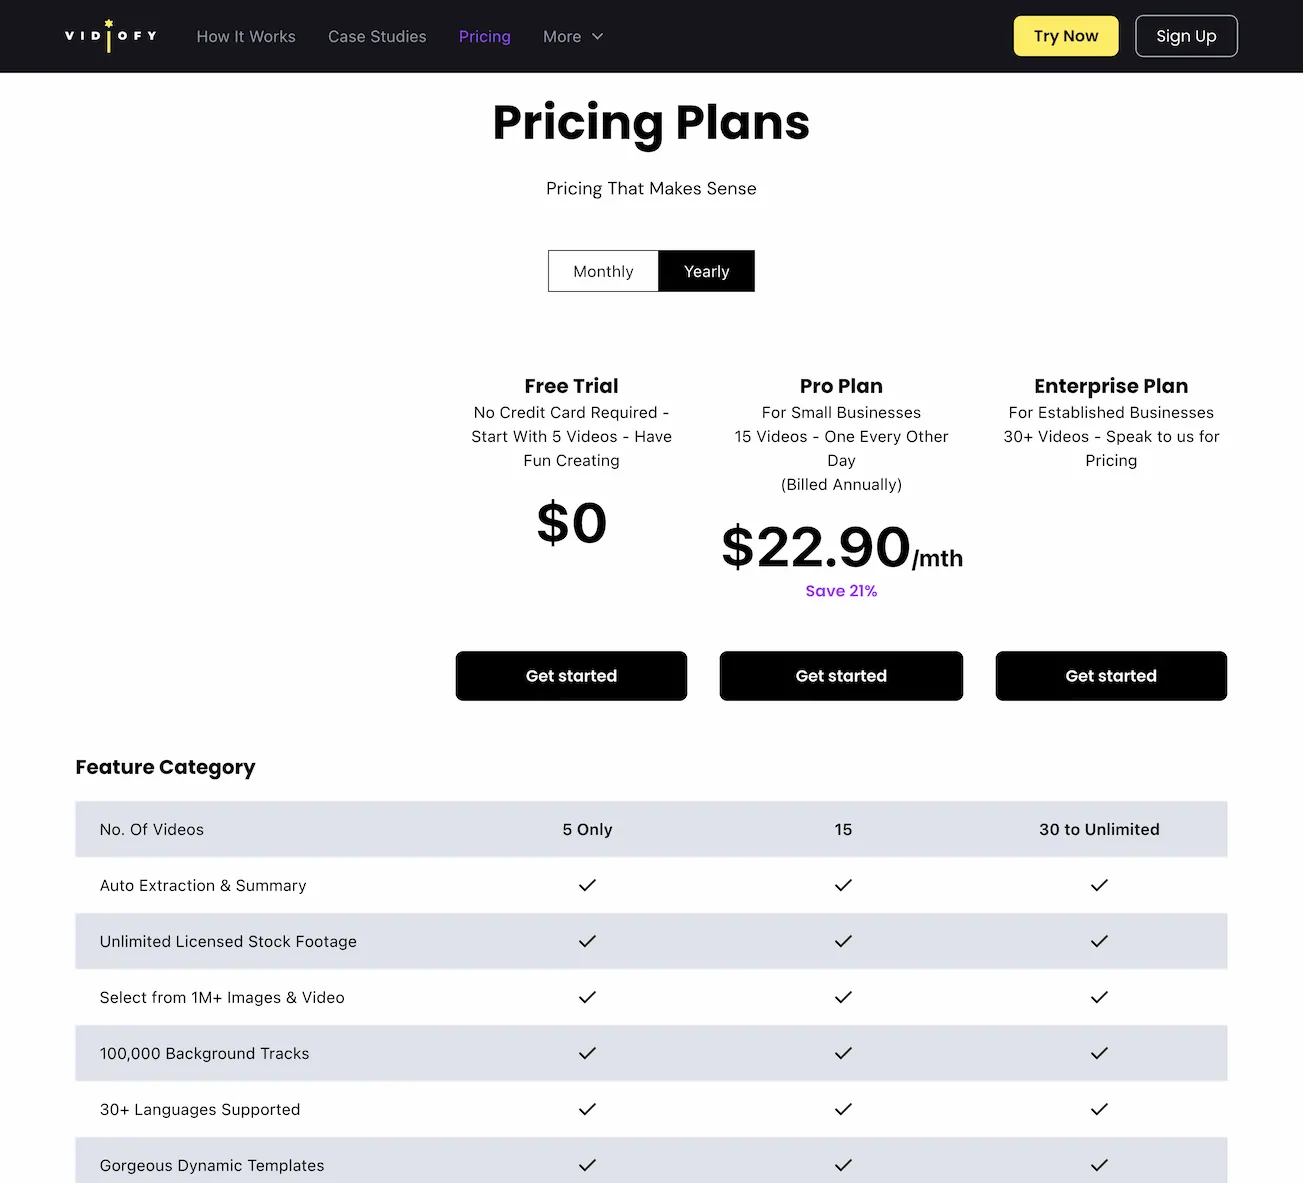Open the How It Works page
This screenshot has width=1303, height=1183.
246,36
